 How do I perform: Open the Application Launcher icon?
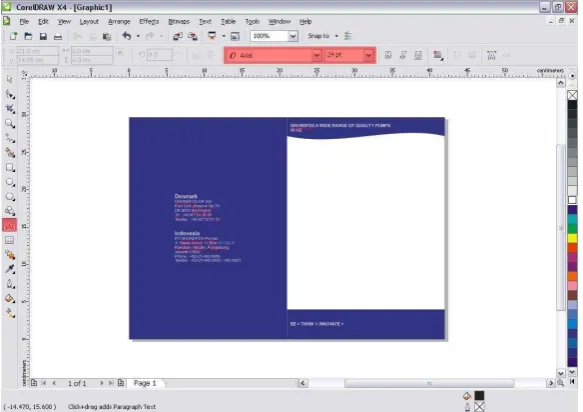coord(212,36)
